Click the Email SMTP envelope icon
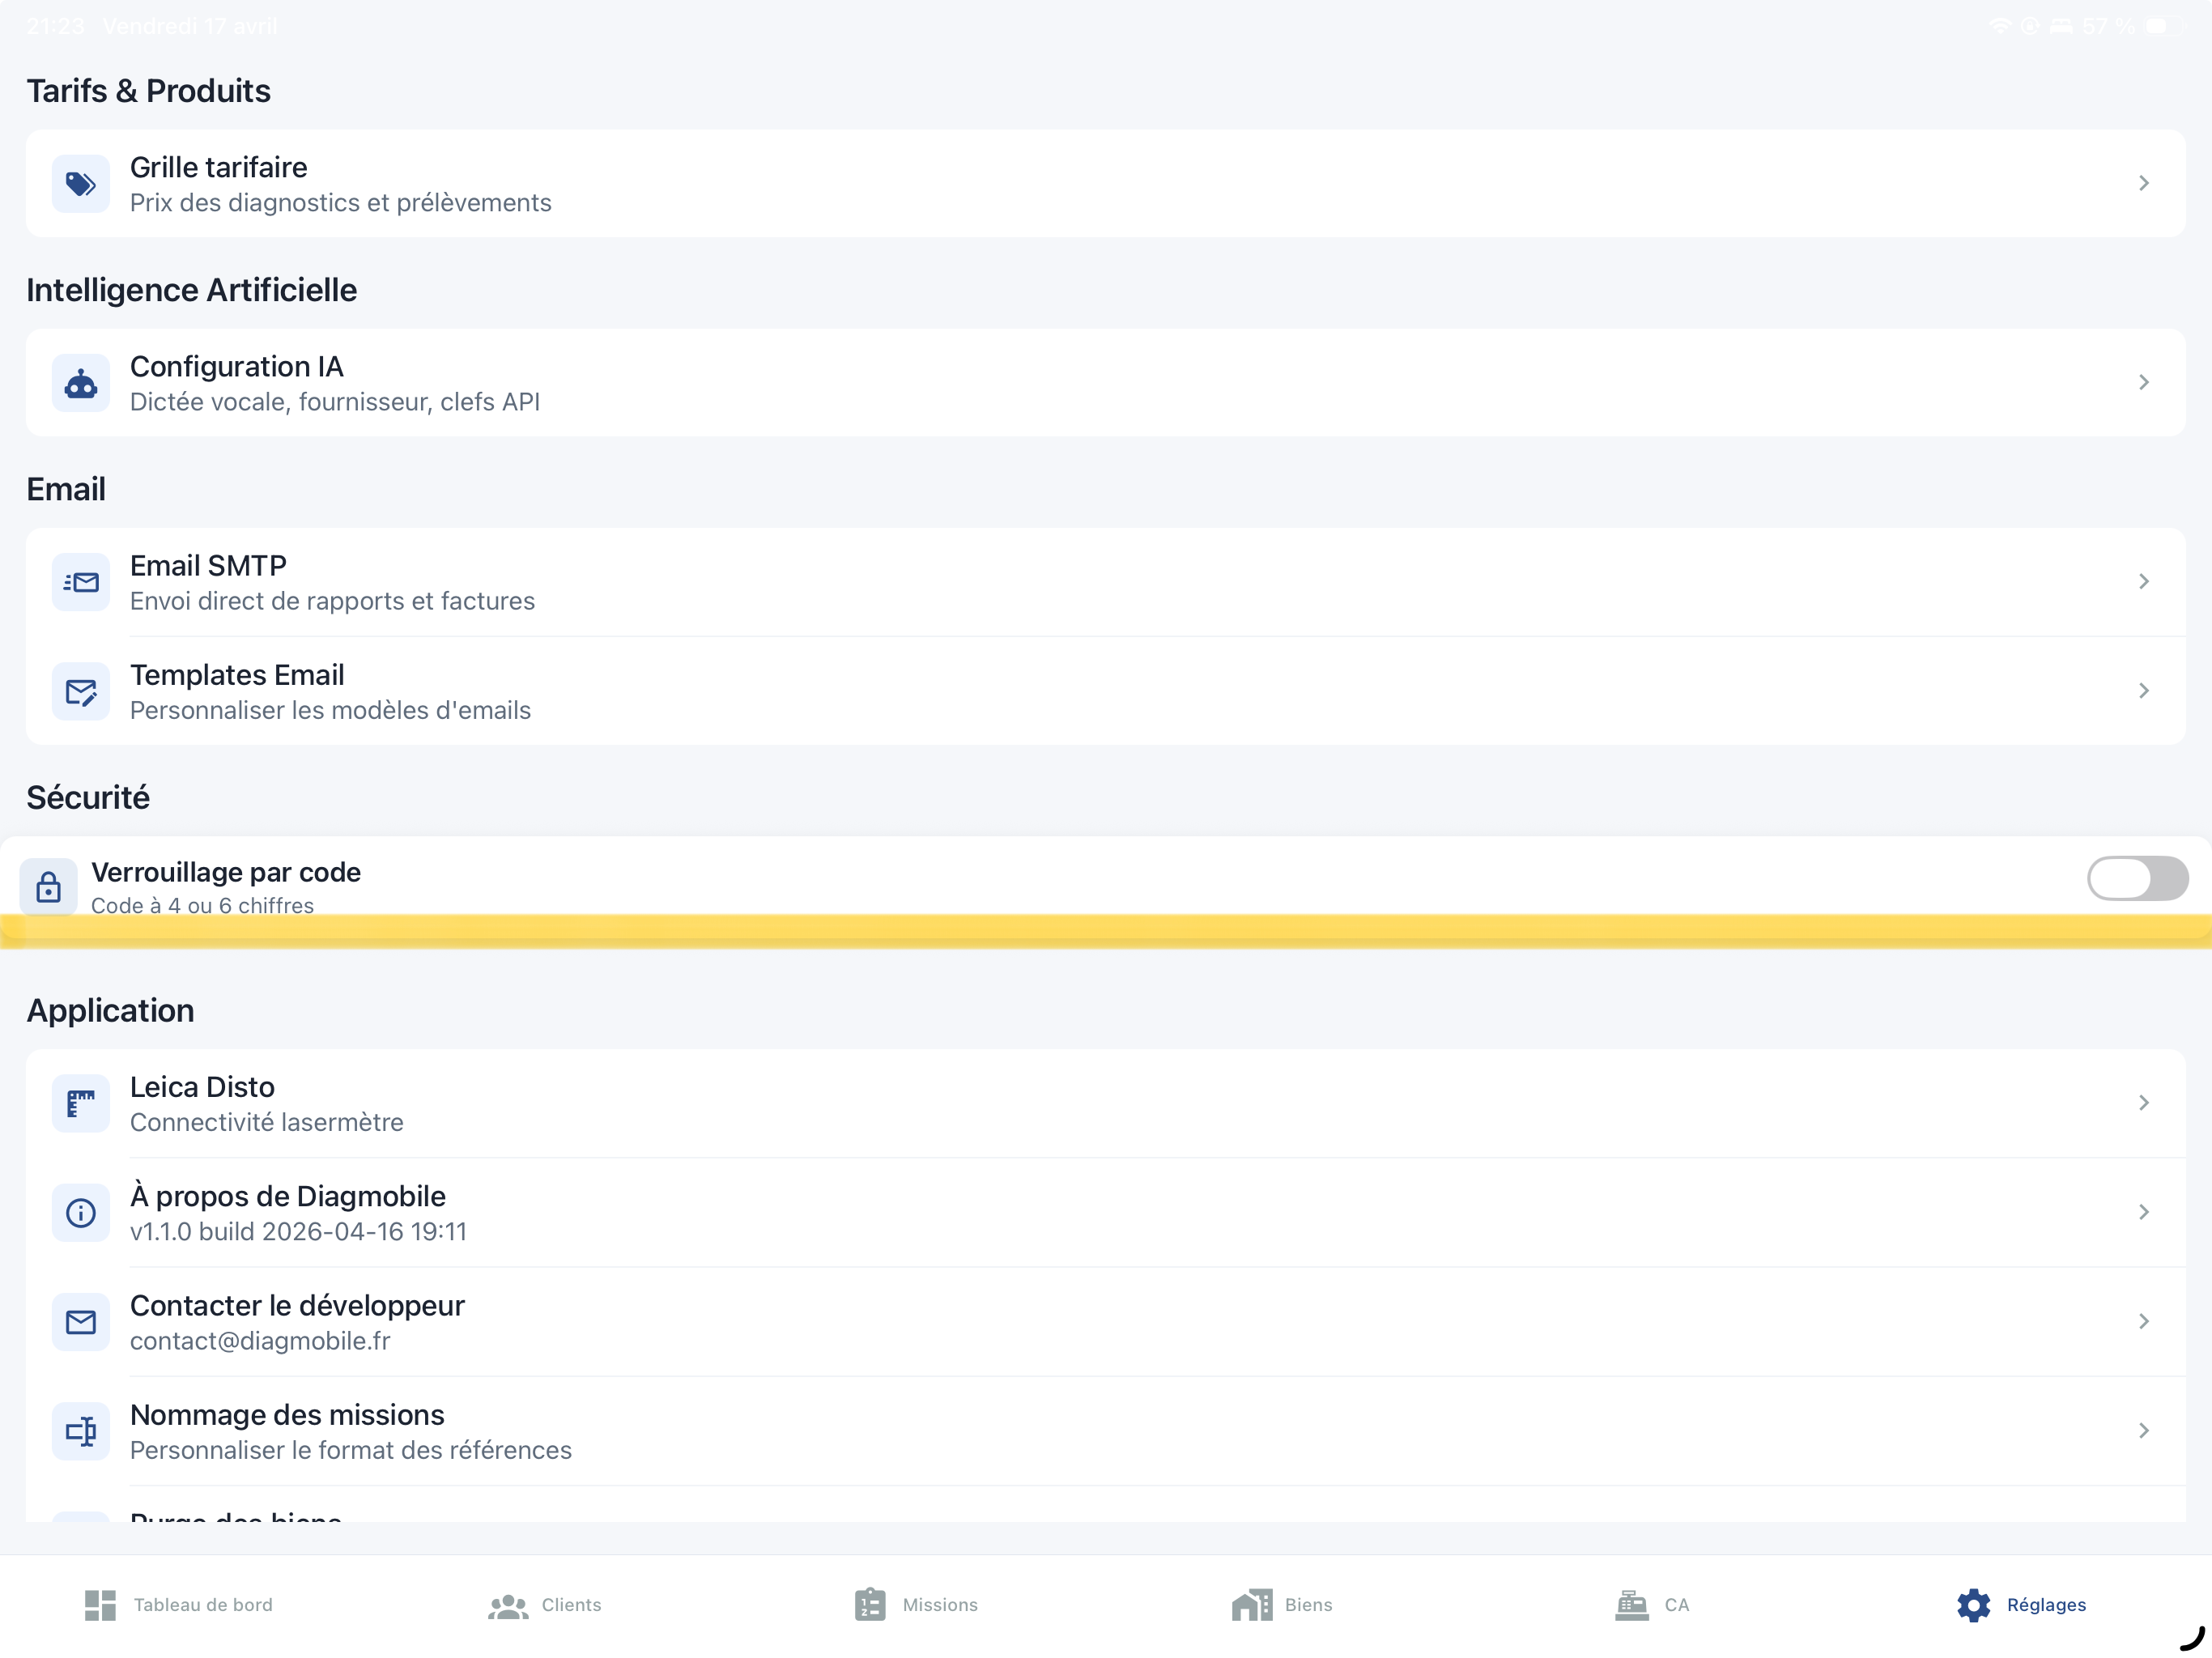The image size is (2212, 1658). coord(81,581)
